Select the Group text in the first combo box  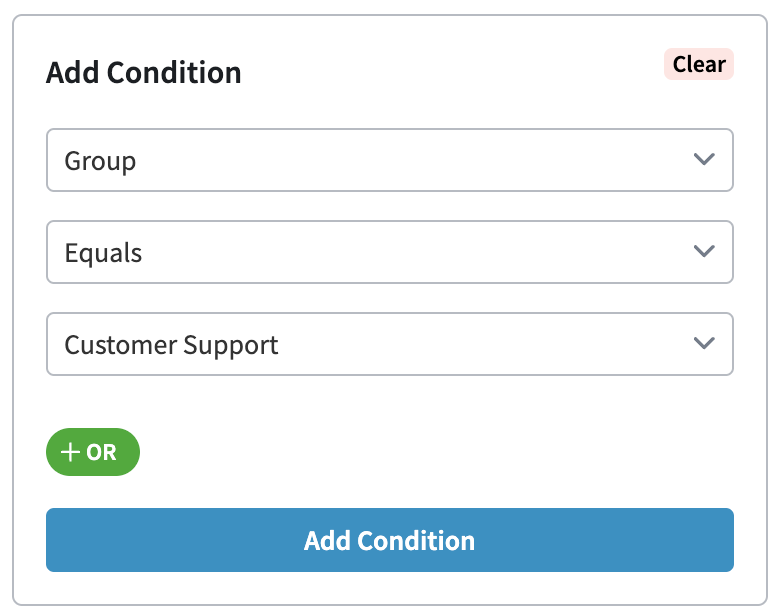pyautogui.click(x=100, y=161)
